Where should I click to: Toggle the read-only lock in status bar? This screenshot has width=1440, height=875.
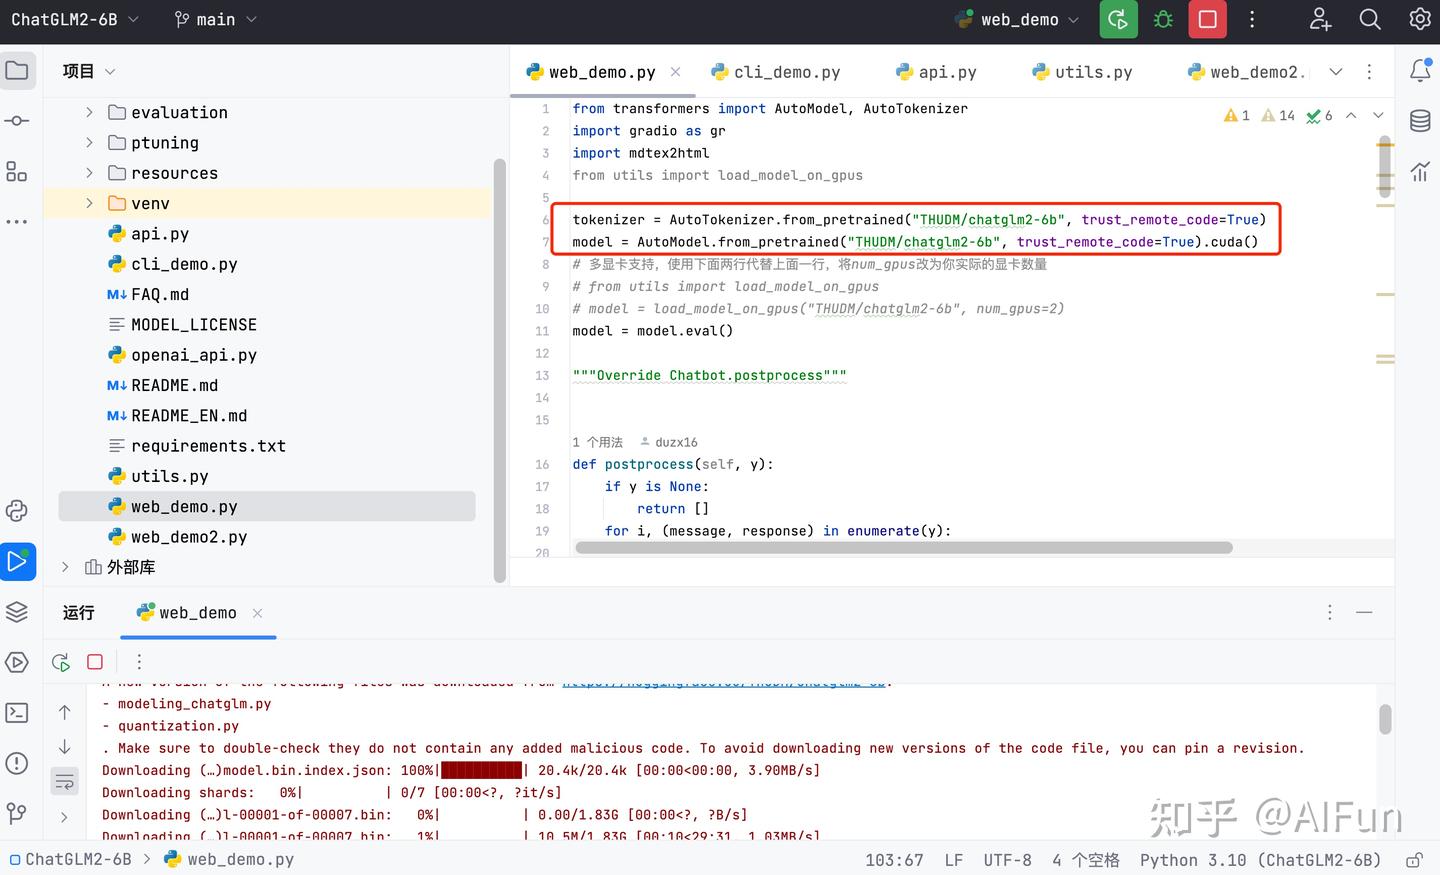[1414, 860]
